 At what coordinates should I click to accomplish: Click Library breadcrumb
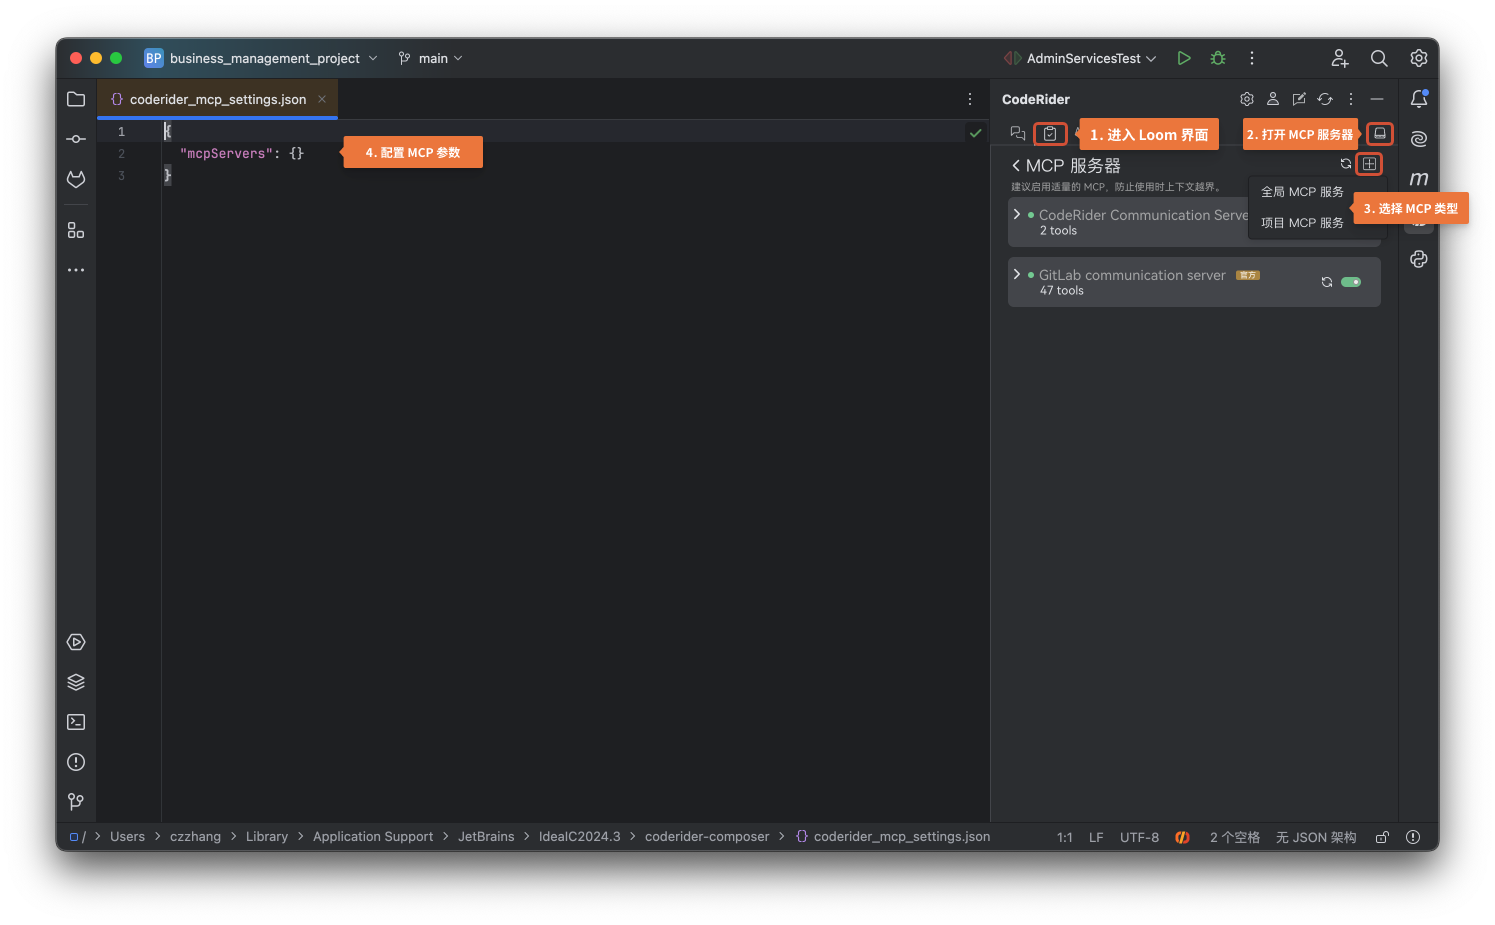point(267,837)
